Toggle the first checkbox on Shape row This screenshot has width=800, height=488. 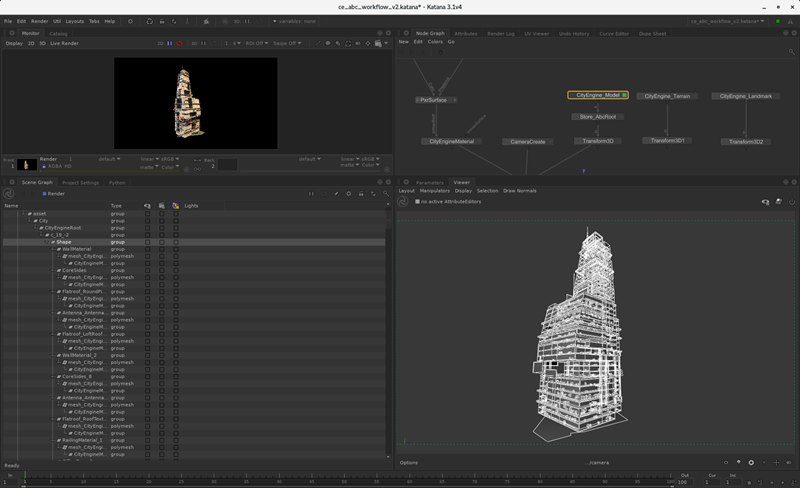(x=147, y=242)
